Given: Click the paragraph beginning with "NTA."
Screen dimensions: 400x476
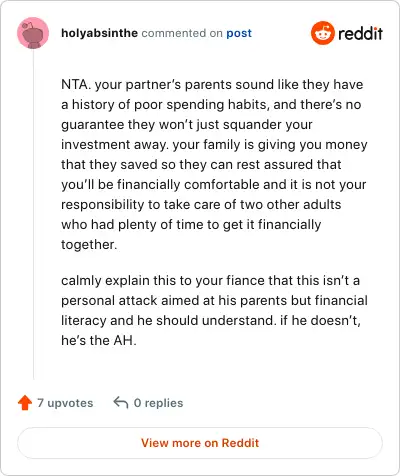Looking at the screenshot, I should coord(214,164).
